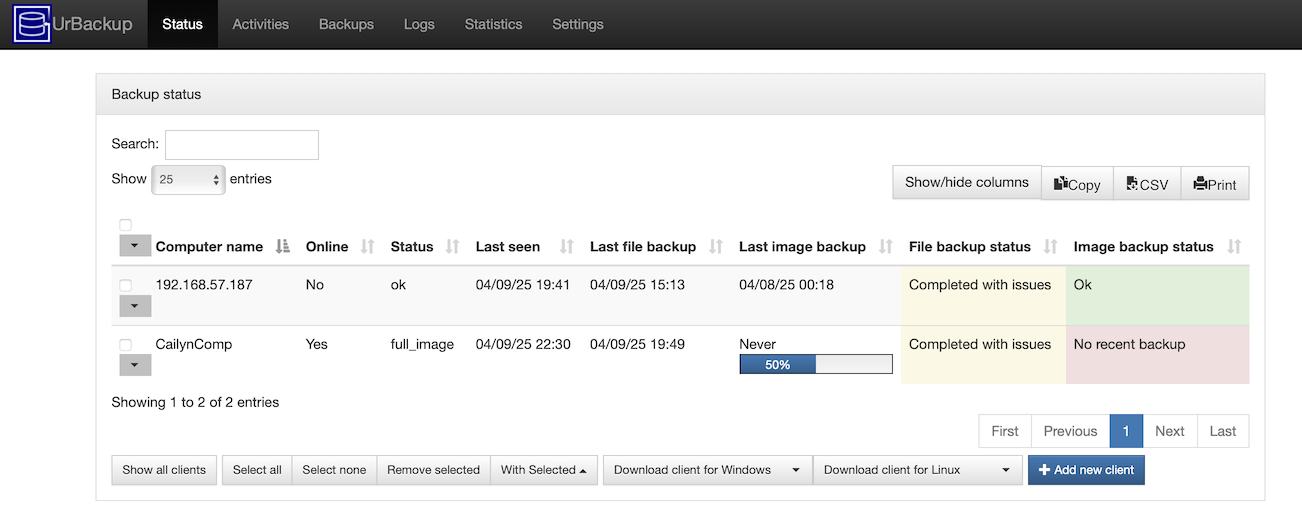Viewport: 1302px width, 526px height.
Task: Focus the Search input field
Action: (242, 145)
